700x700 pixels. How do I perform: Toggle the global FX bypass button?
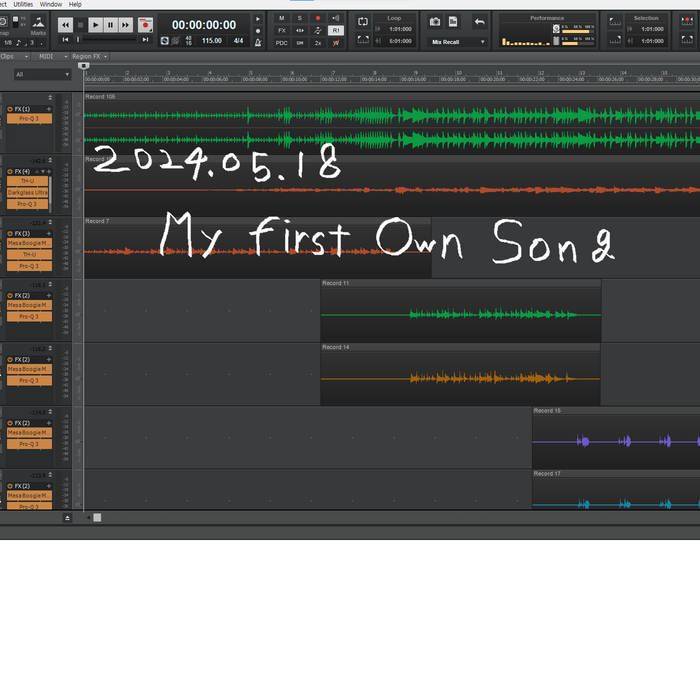tap(281, 30)
